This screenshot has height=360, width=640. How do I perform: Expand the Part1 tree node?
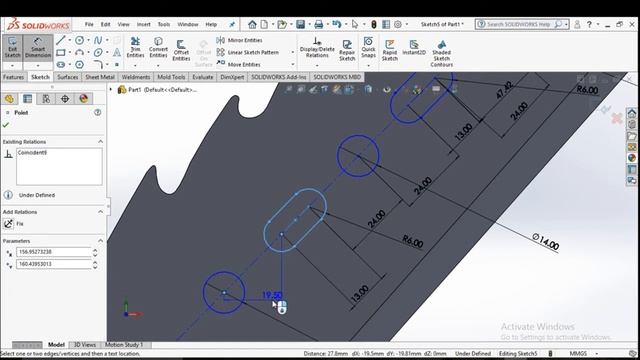tap(111, 89)
